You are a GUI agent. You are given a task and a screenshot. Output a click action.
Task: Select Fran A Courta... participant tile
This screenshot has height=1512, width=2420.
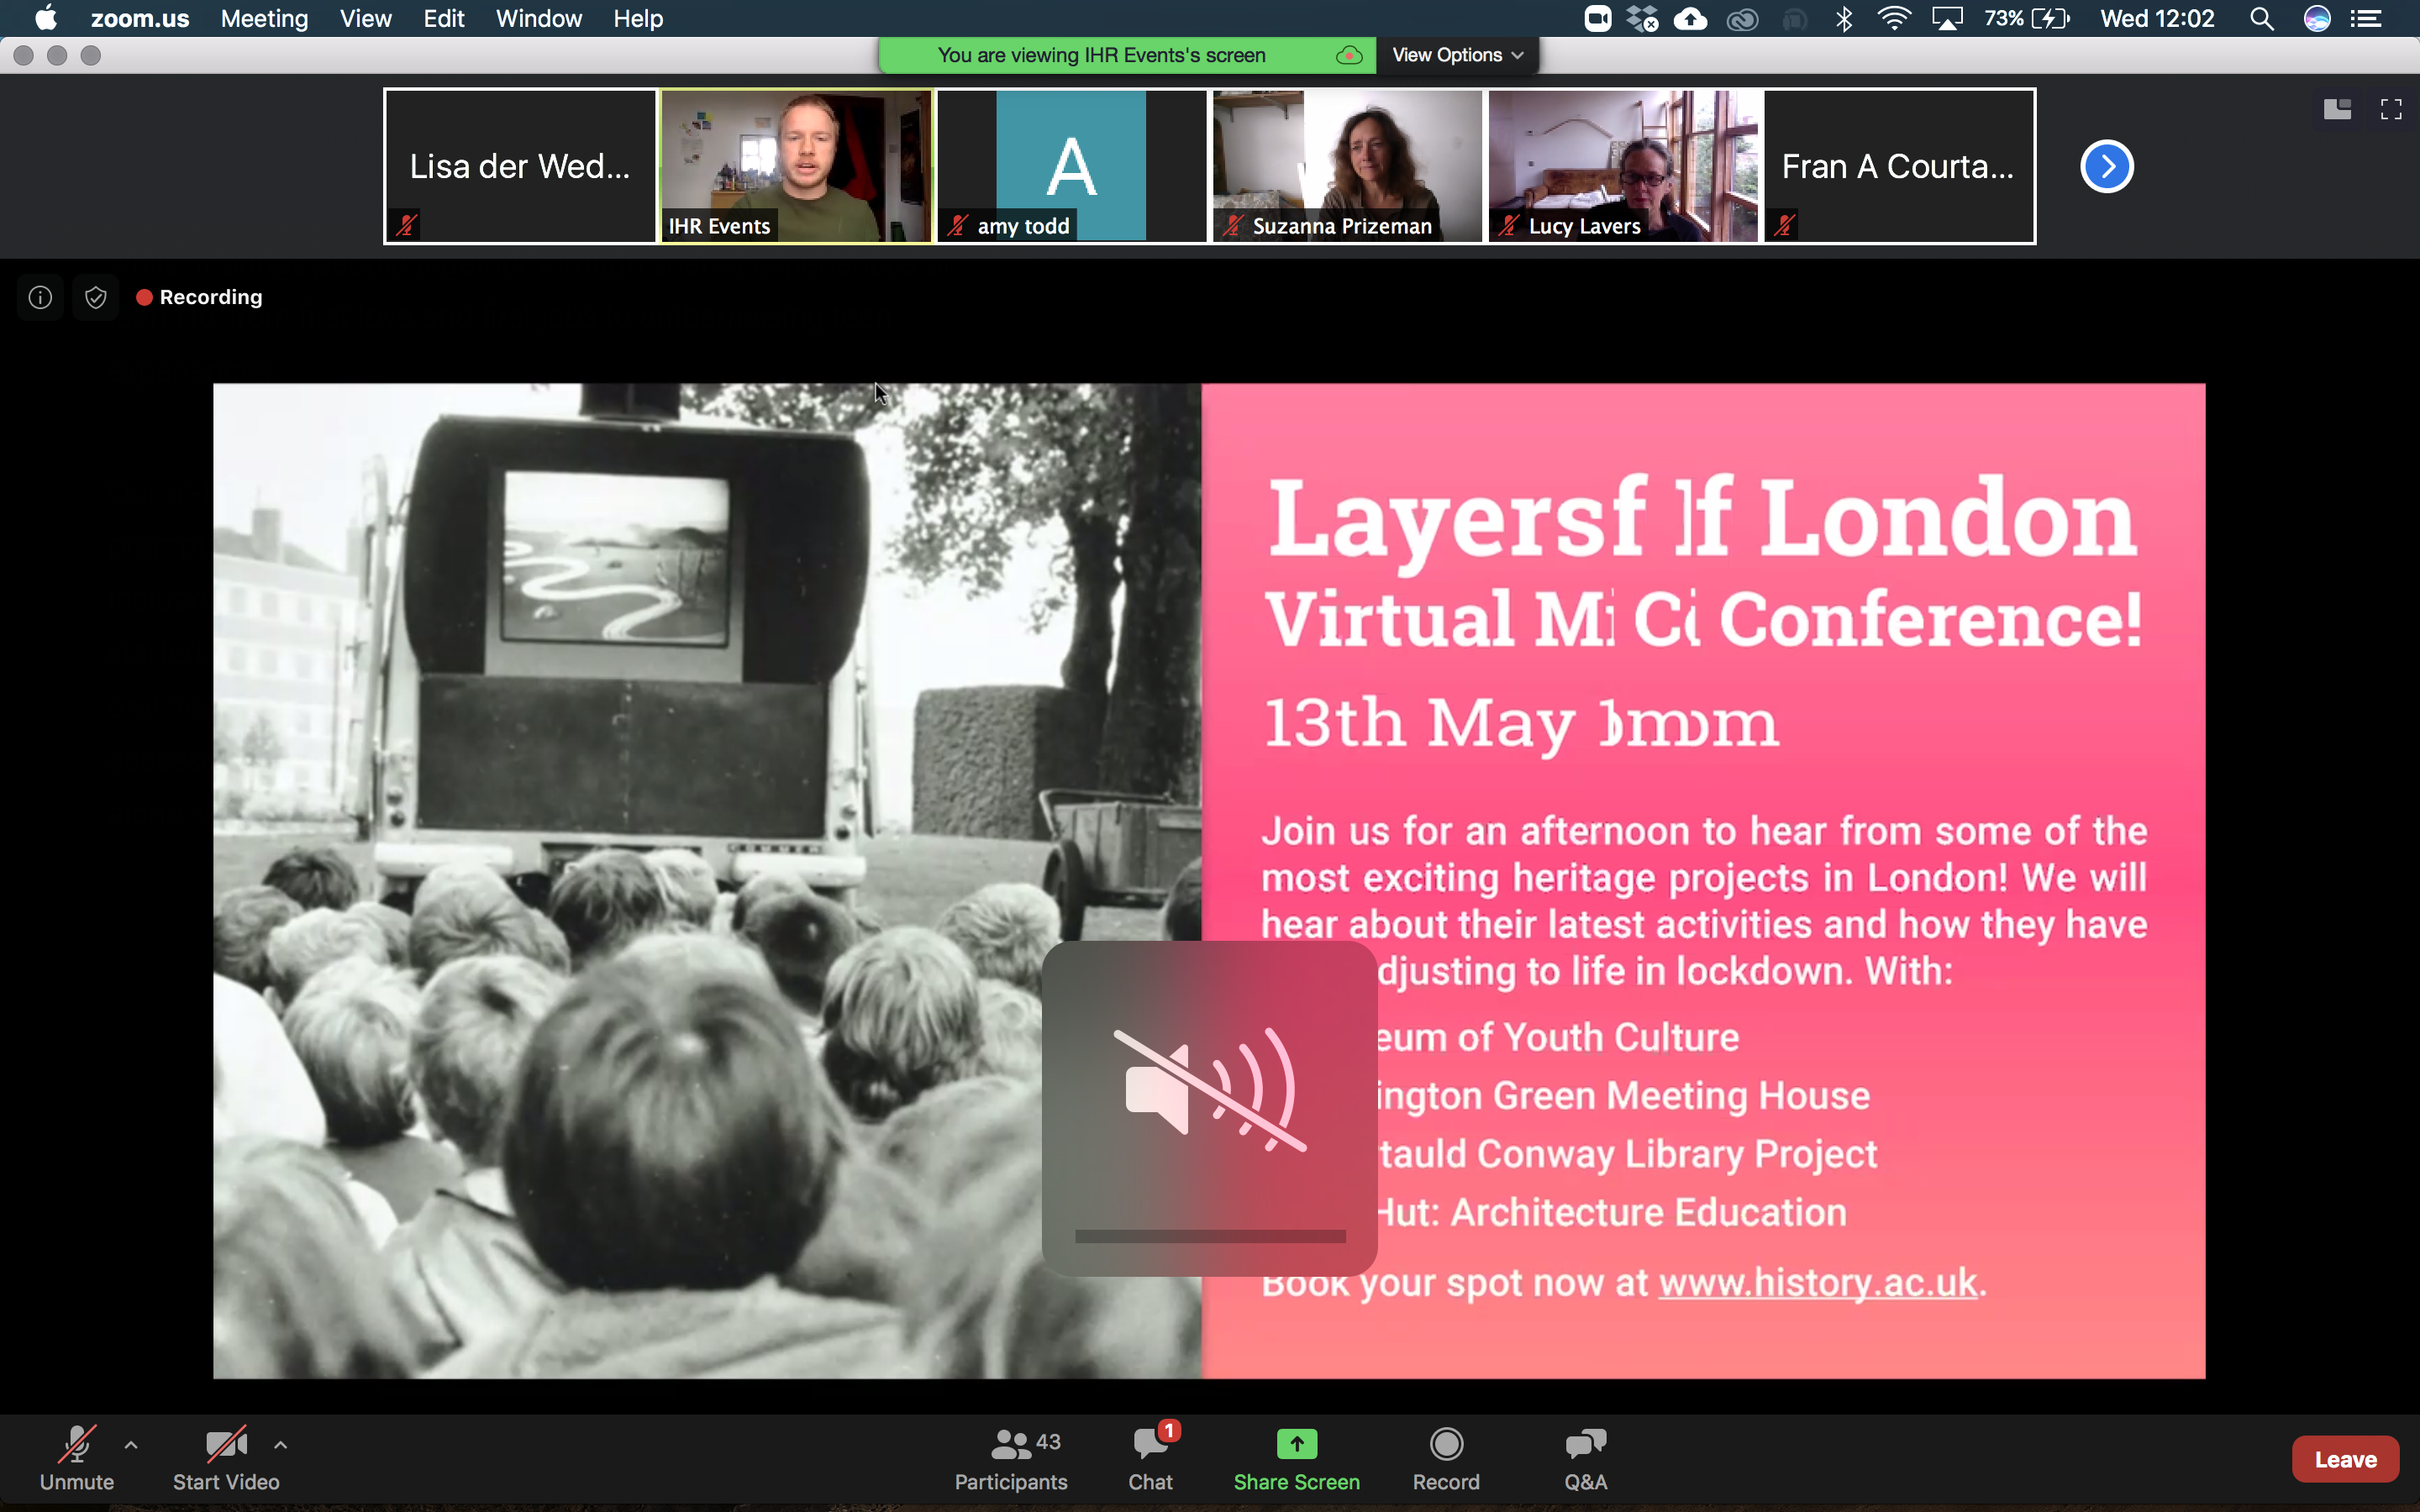pos(1898,166)
